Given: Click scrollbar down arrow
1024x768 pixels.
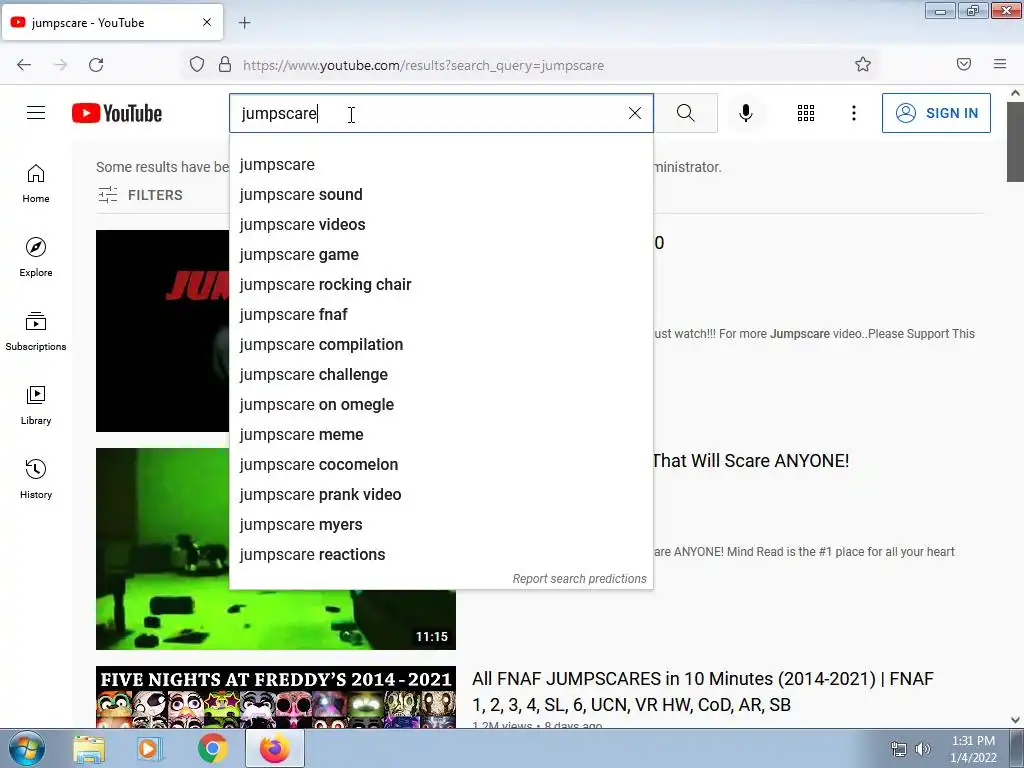Looking at the screenshot, I should tap(1015, 720).
